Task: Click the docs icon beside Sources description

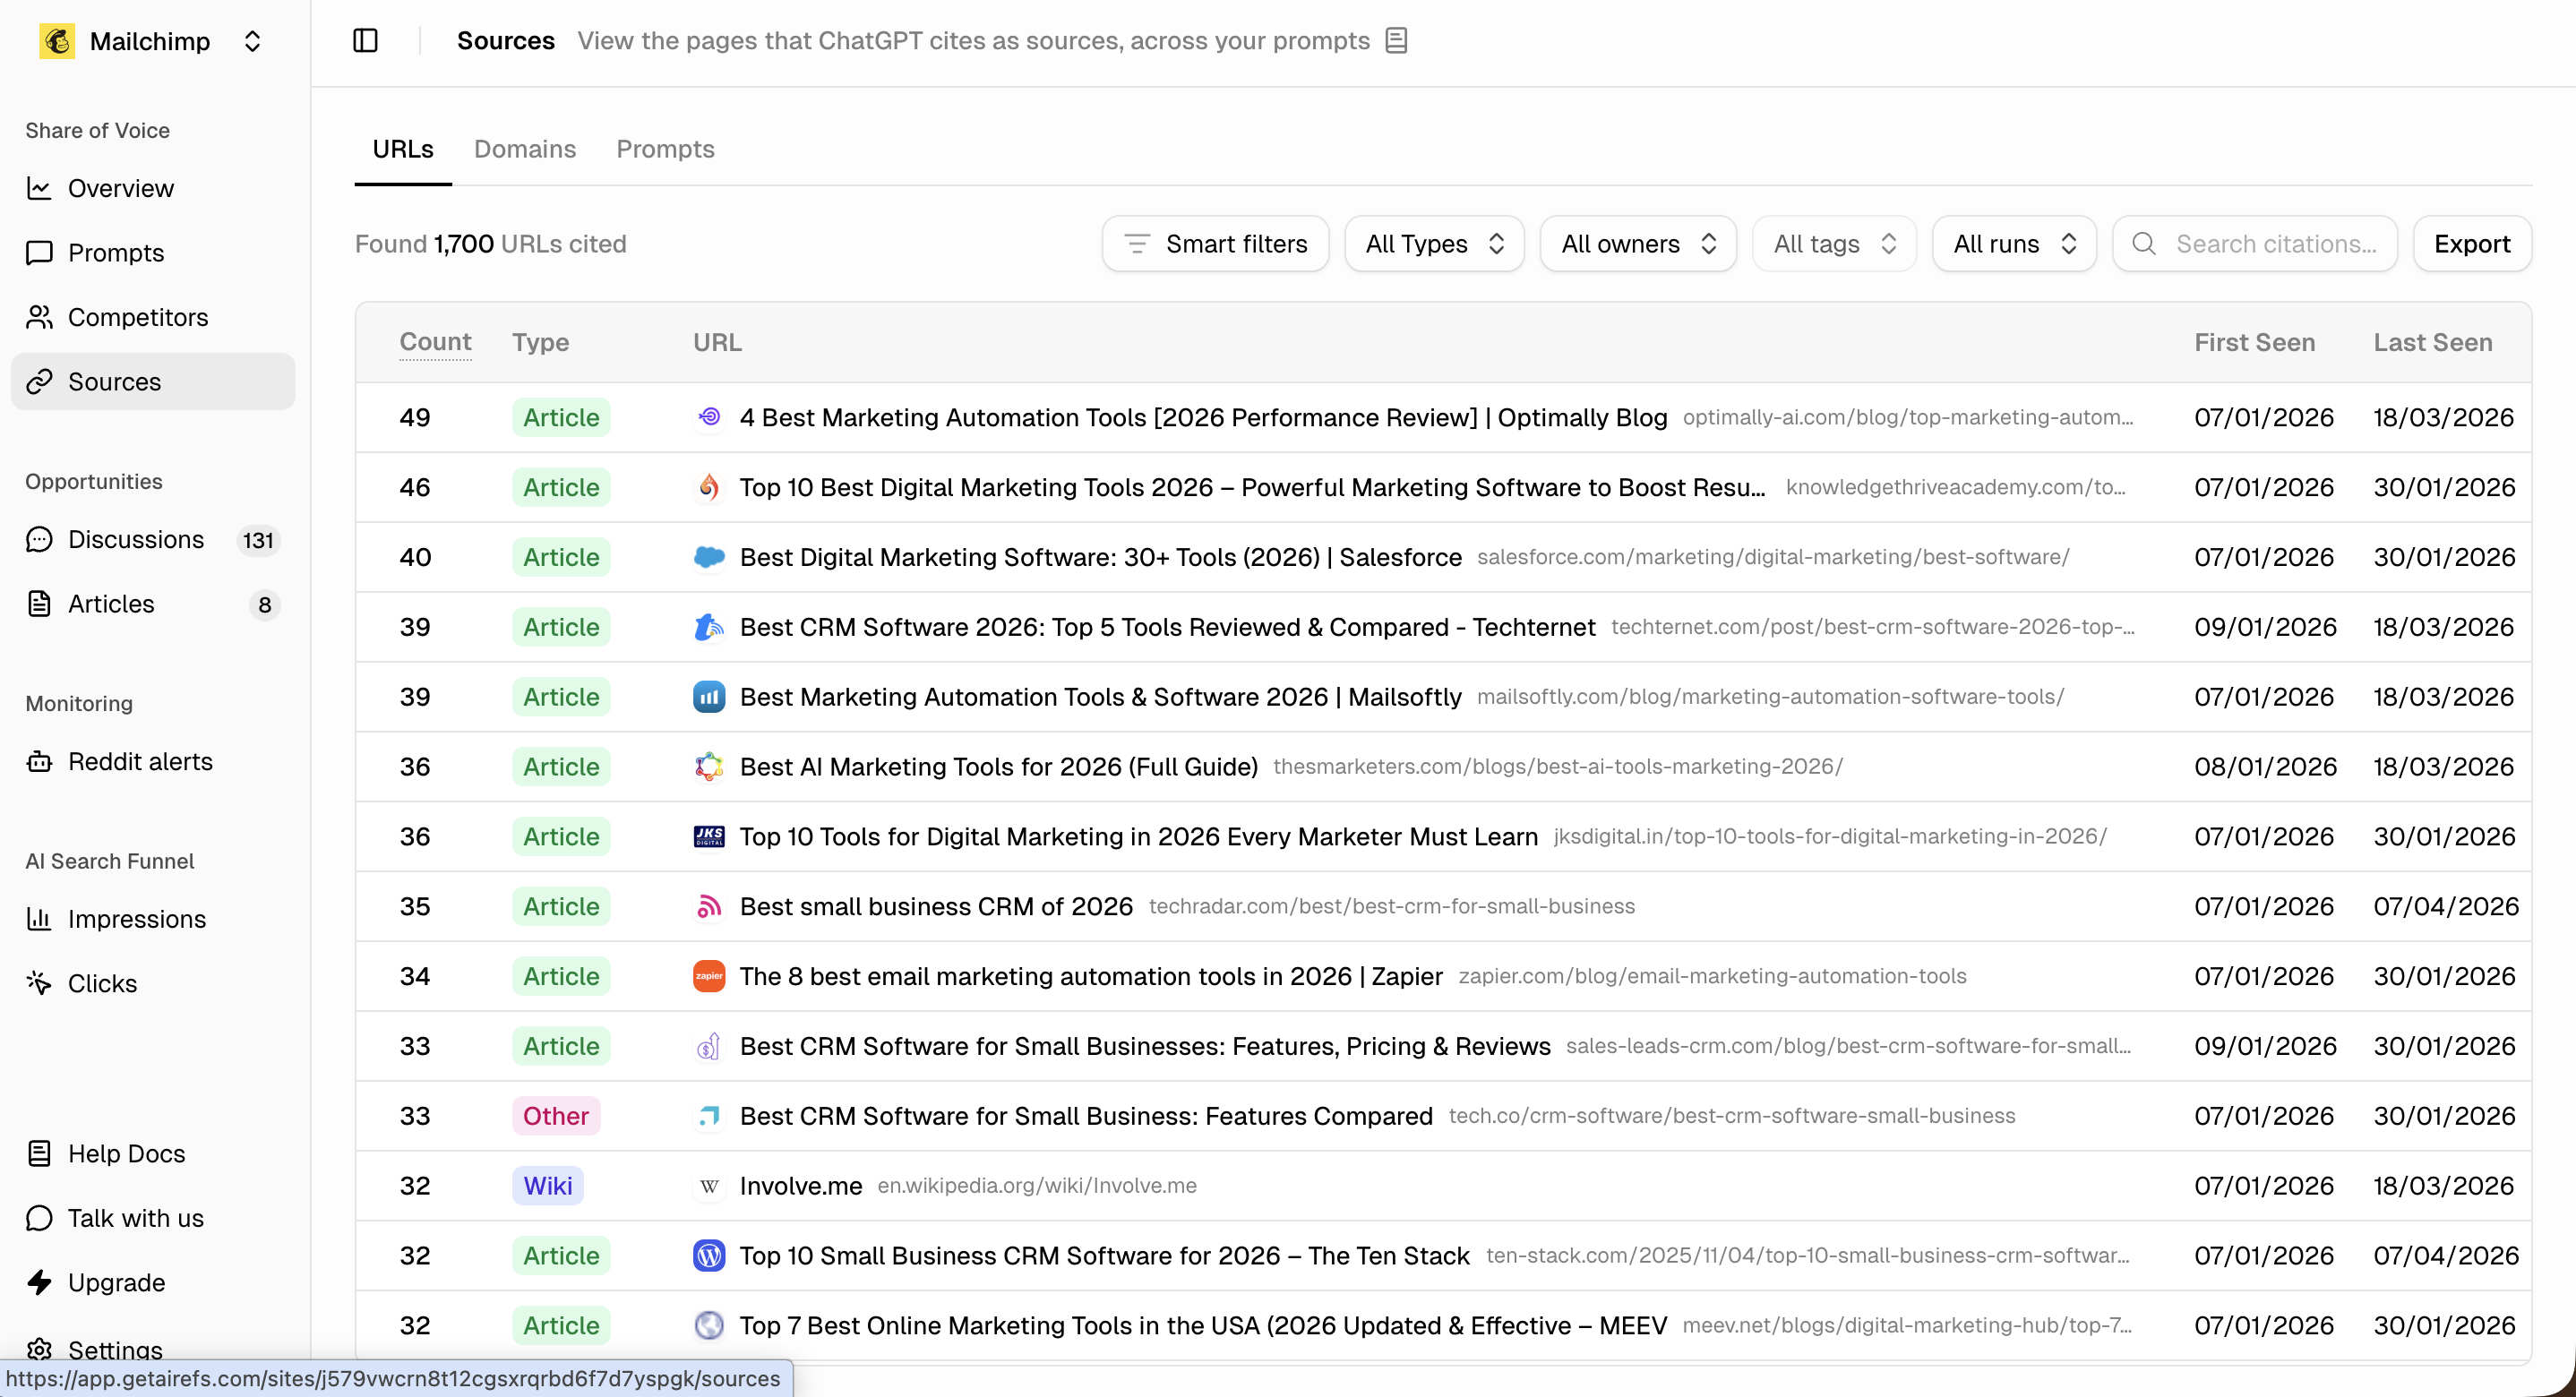Action: pyautogui.click(x=1396, y=40)
